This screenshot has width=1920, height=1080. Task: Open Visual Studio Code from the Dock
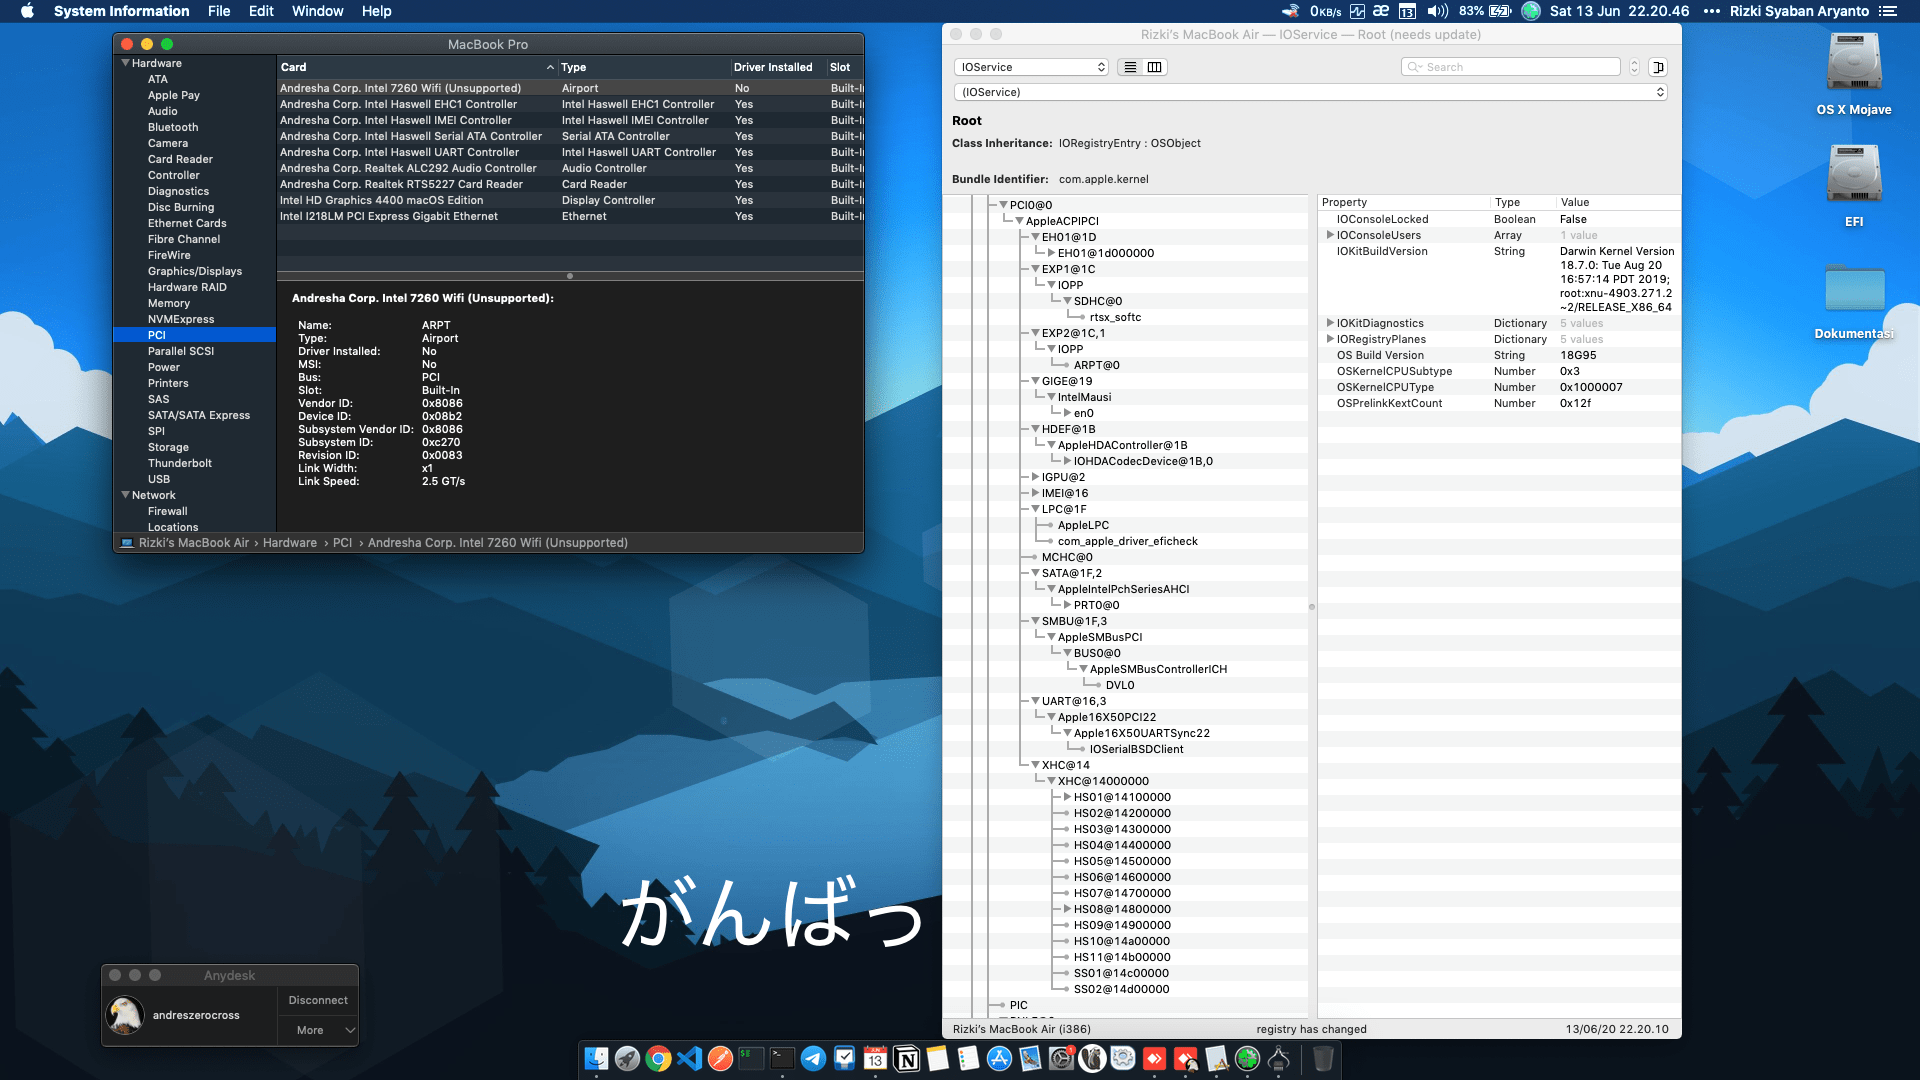[689, 1058]
